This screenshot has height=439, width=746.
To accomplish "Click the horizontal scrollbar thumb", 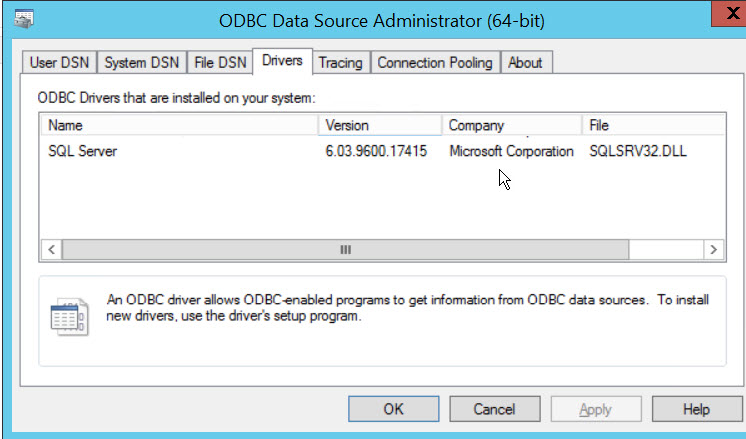I will (x=345, y=250).
